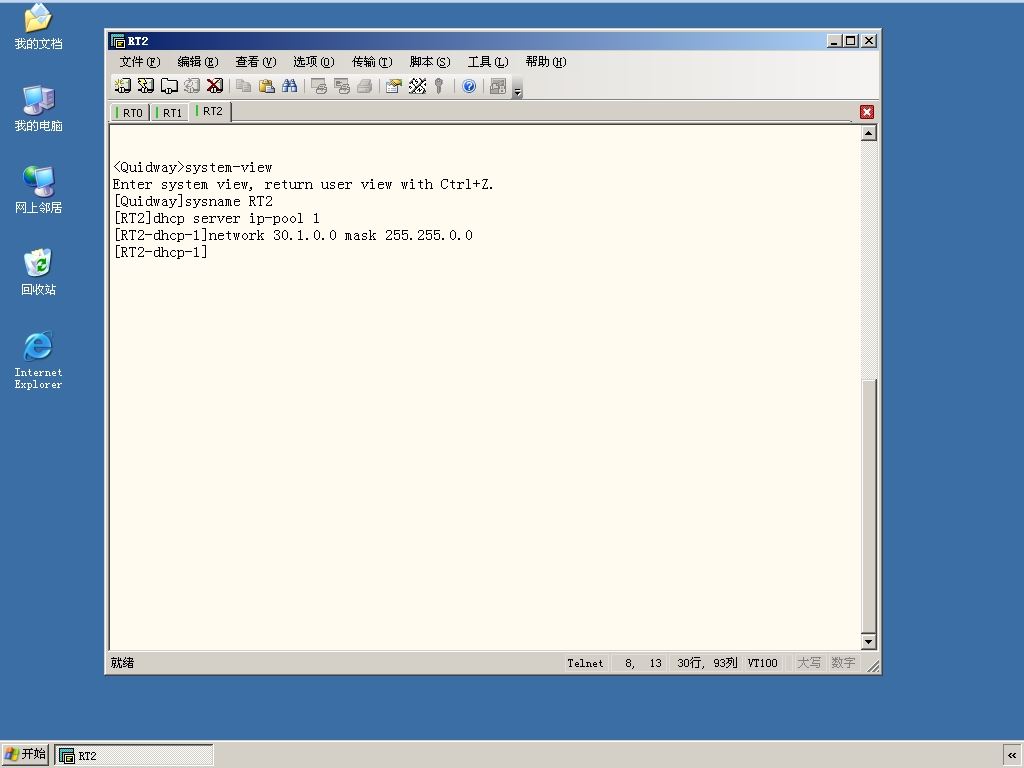Click the Quick Connect lightning icon

click(x=146, y=86)
